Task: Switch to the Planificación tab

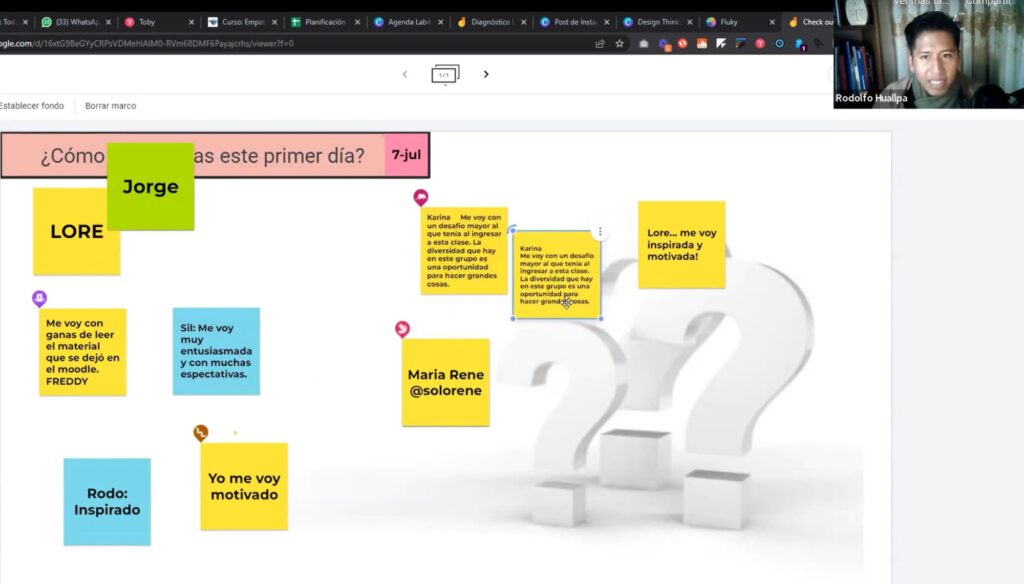Action: (320, 22)
